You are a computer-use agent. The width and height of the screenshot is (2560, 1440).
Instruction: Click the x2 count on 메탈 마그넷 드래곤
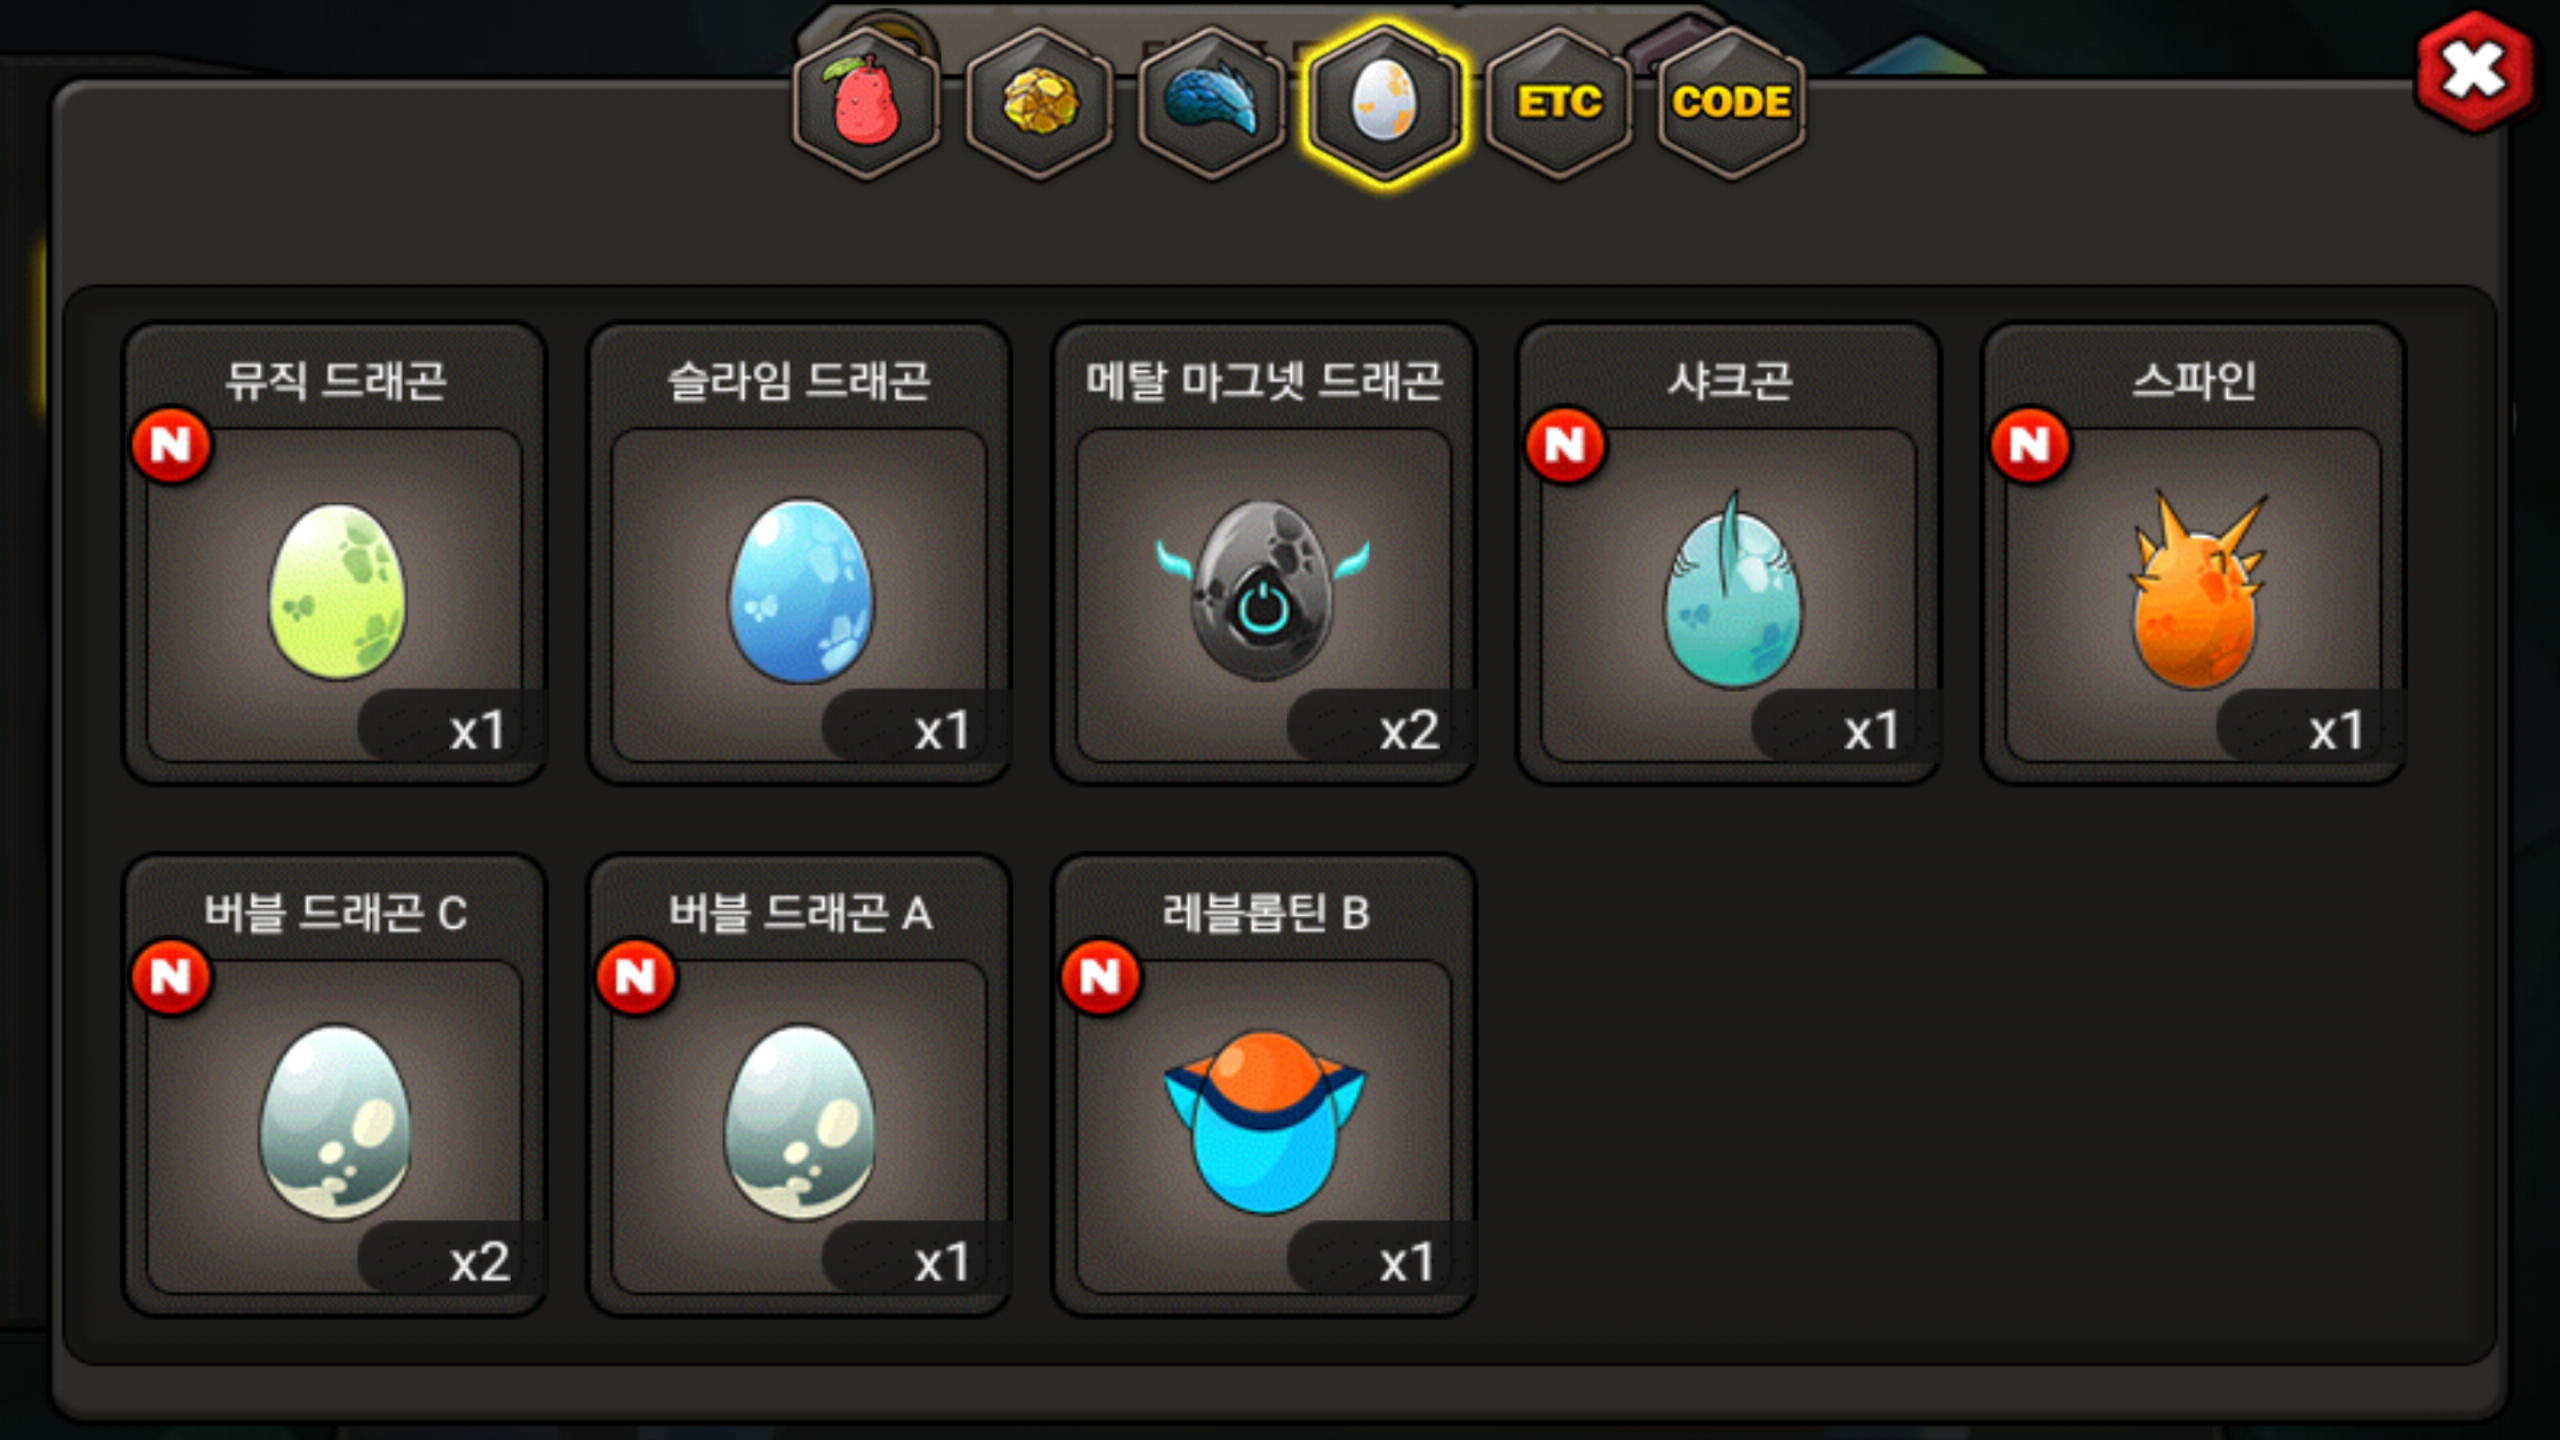(1409, 731)
